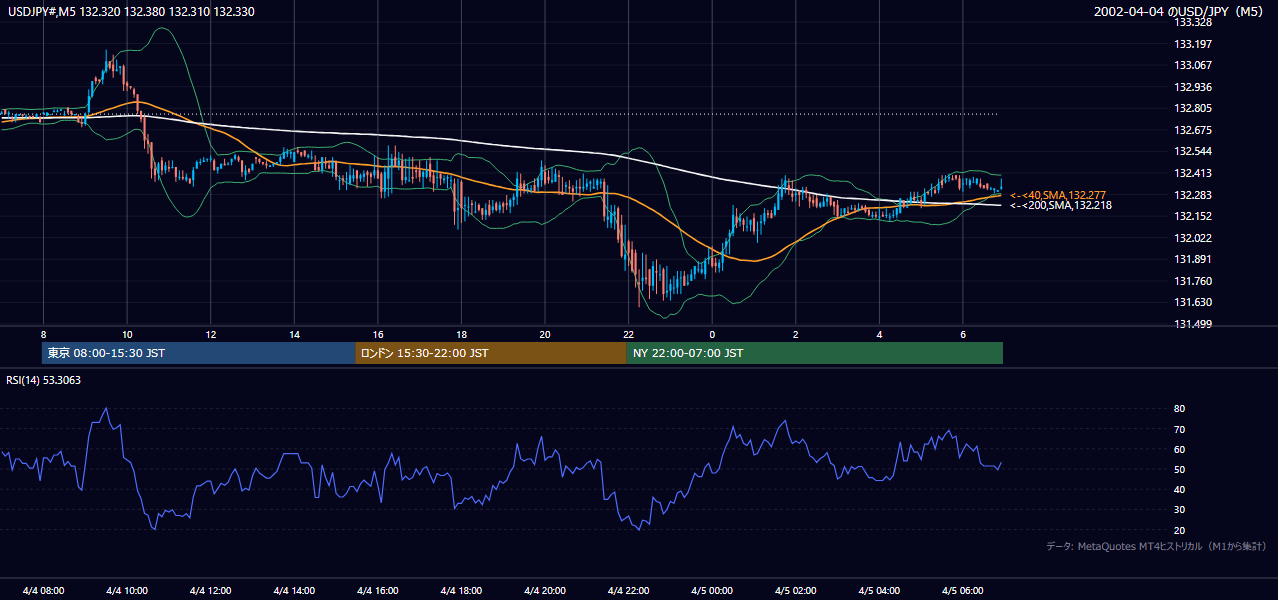Click the 132.936 price axis value

[1192, 87]
